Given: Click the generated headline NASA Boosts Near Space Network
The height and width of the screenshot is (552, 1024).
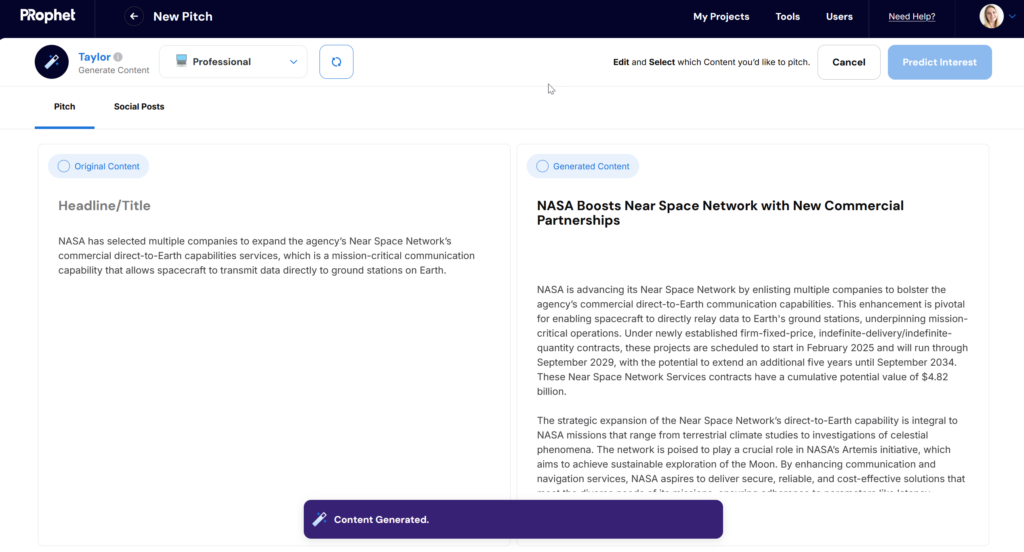Looking at the screenshot, I should click(720, 213).
